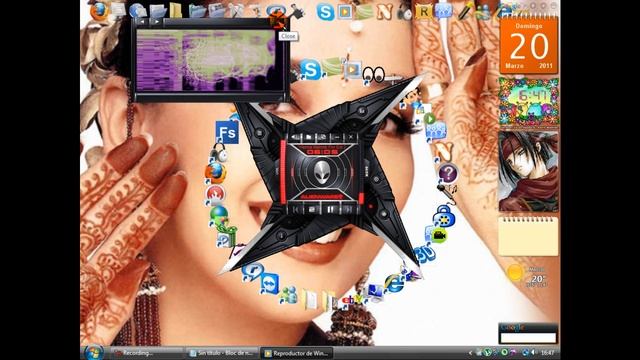This screenshot has height=360, width=640.
Task: Open the media player icon in top dock
Action: coord(344,12)
